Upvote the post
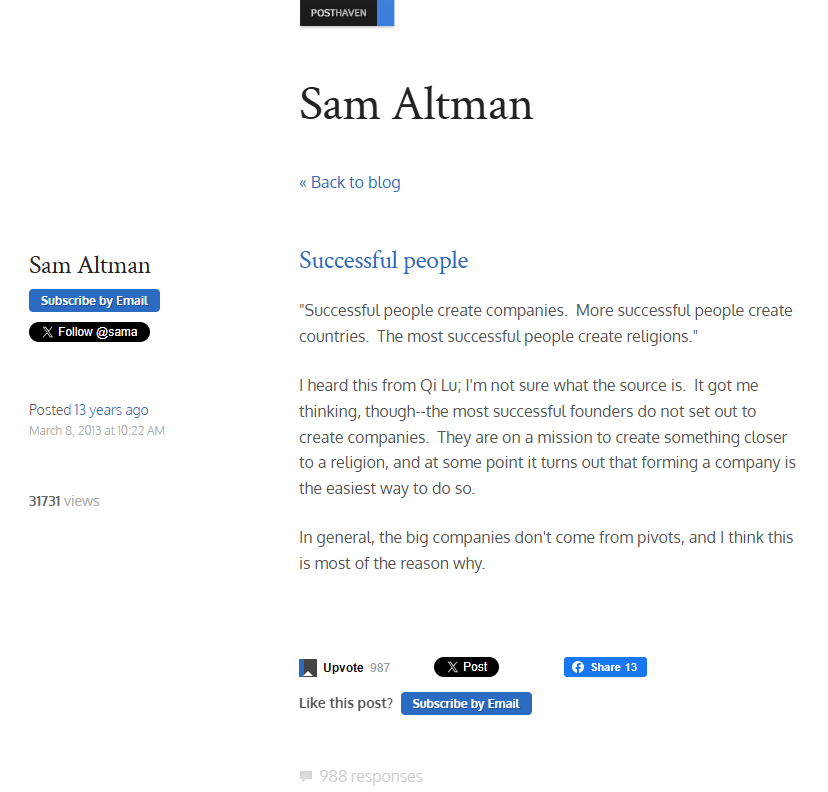This screenshot has height=792, width=828. click(x=337, y=667)
